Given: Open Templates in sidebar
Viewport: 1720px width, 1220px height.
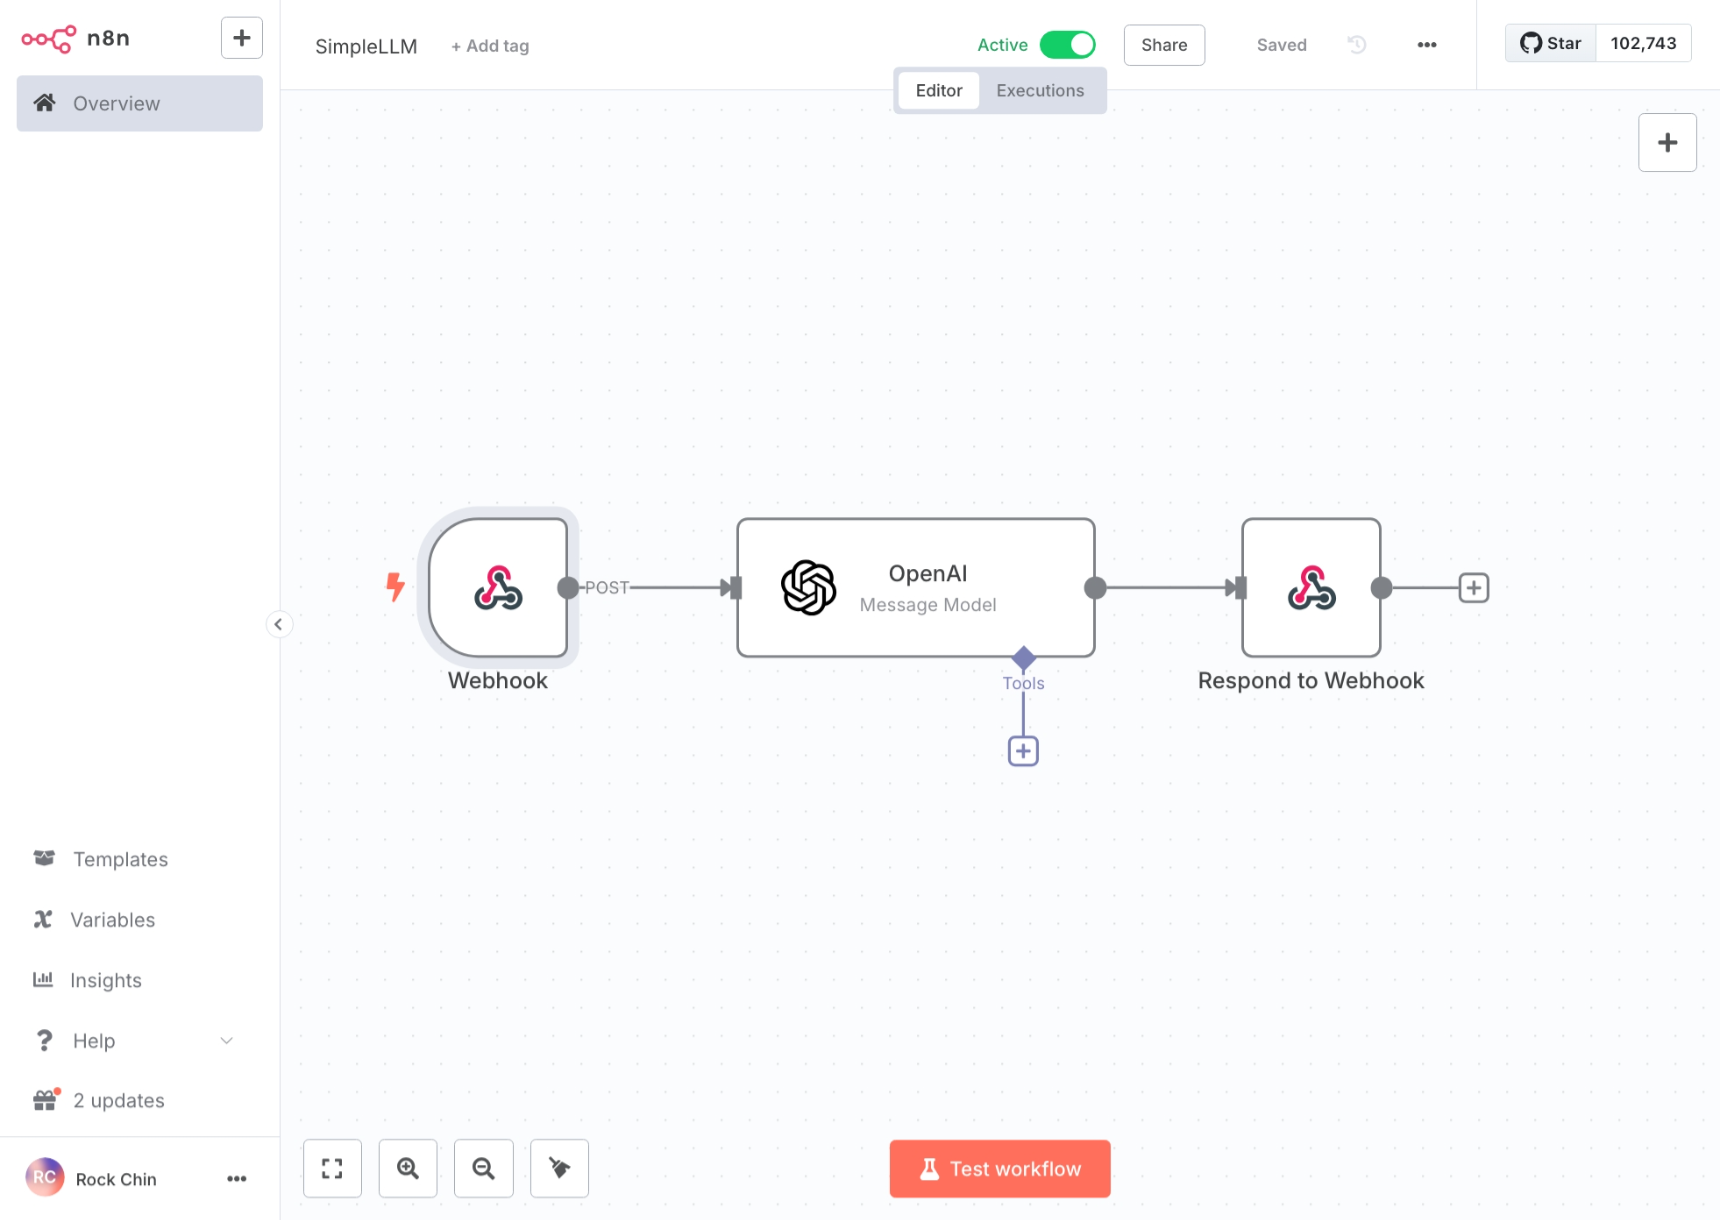Looking at the screenshot, I should (120, 859).
